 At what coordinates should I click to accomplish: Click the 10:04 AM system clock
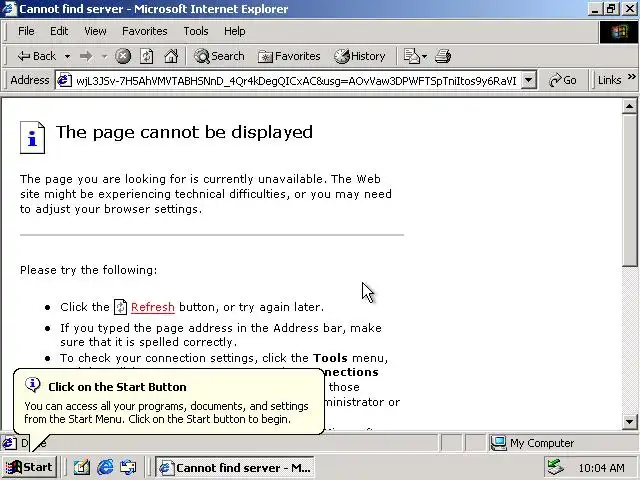coord(601,468)
